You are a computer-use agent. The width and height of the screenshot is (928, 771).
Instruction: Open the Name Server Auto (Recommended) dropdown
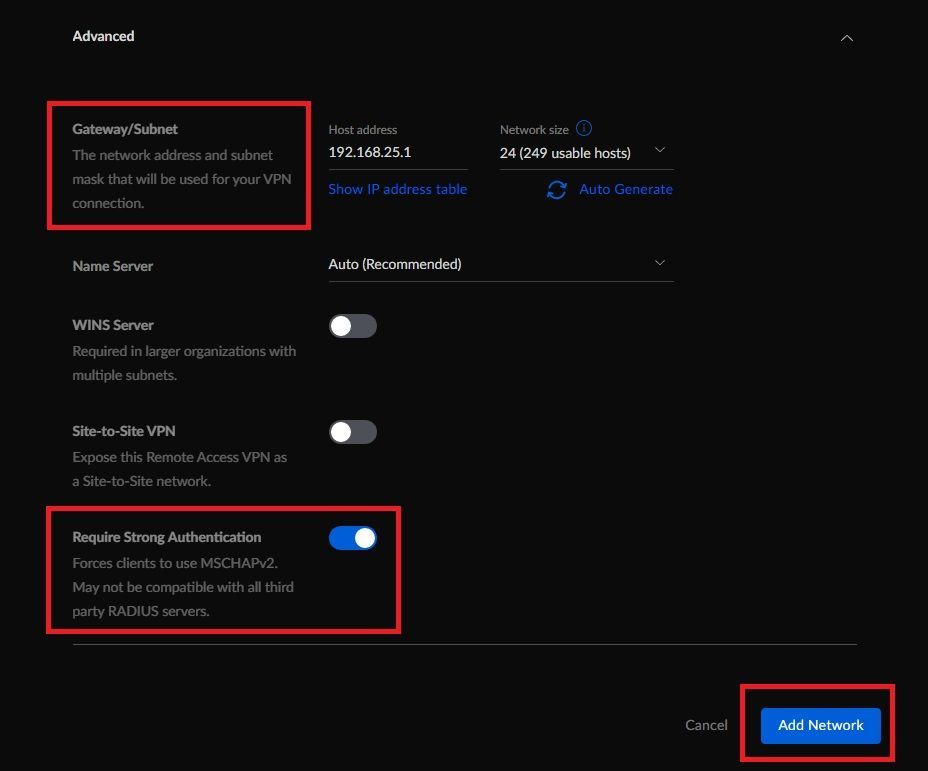coord(501,264)
